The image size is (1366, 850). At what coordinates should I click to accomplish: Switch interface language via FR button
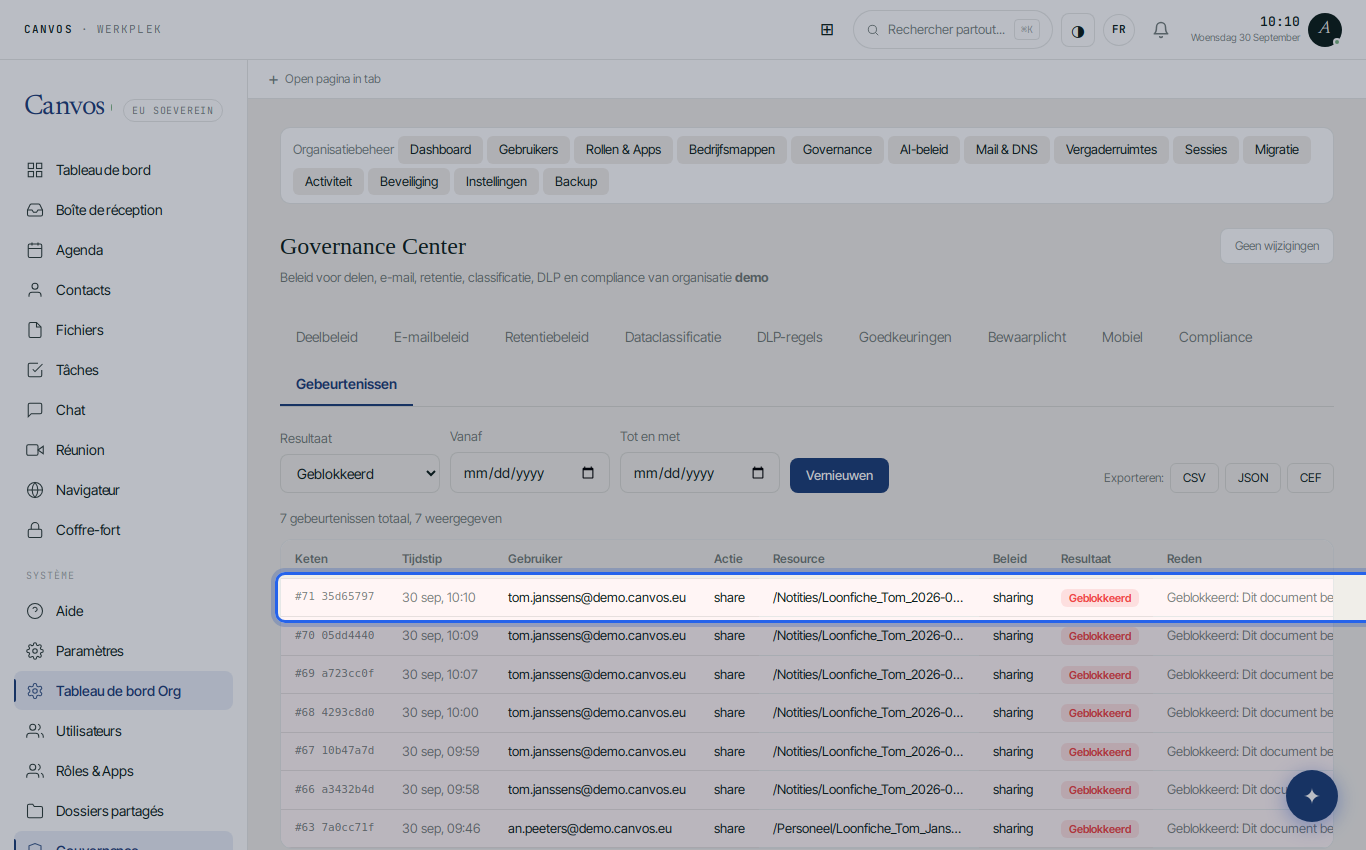point(1119,30)
